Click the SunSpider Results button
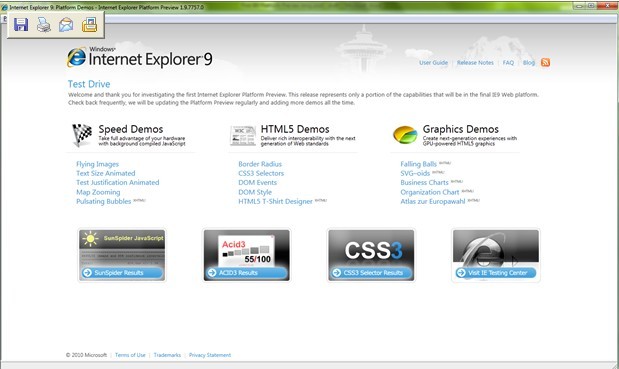This screenshot has width=619, height=369. click(122, 273)
